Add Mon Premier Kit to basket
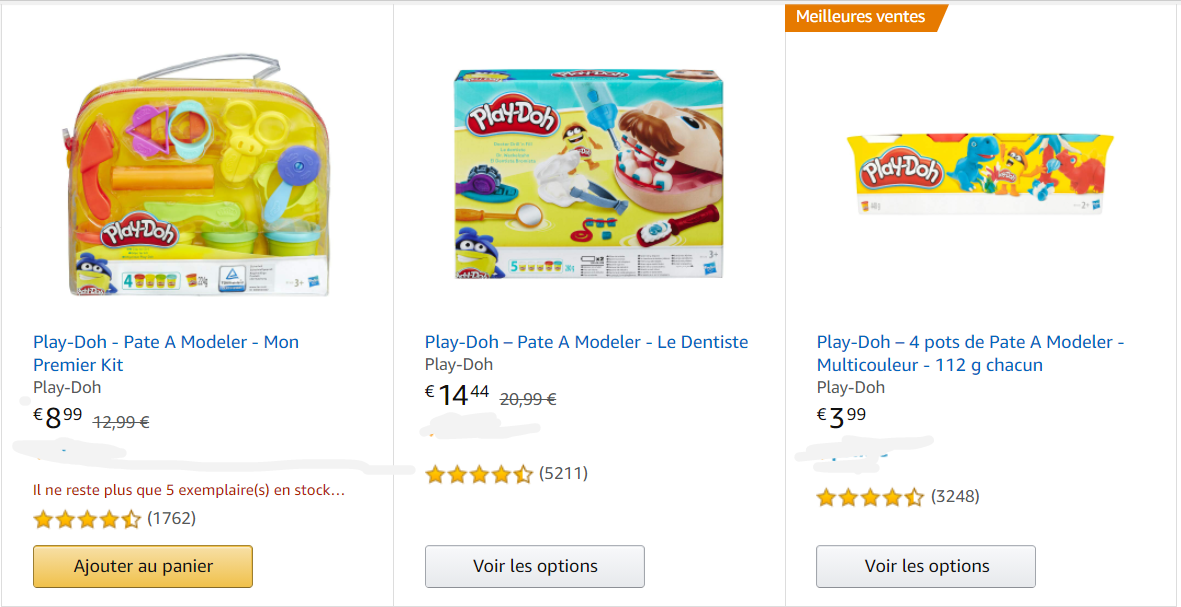 tap(143, 566)
